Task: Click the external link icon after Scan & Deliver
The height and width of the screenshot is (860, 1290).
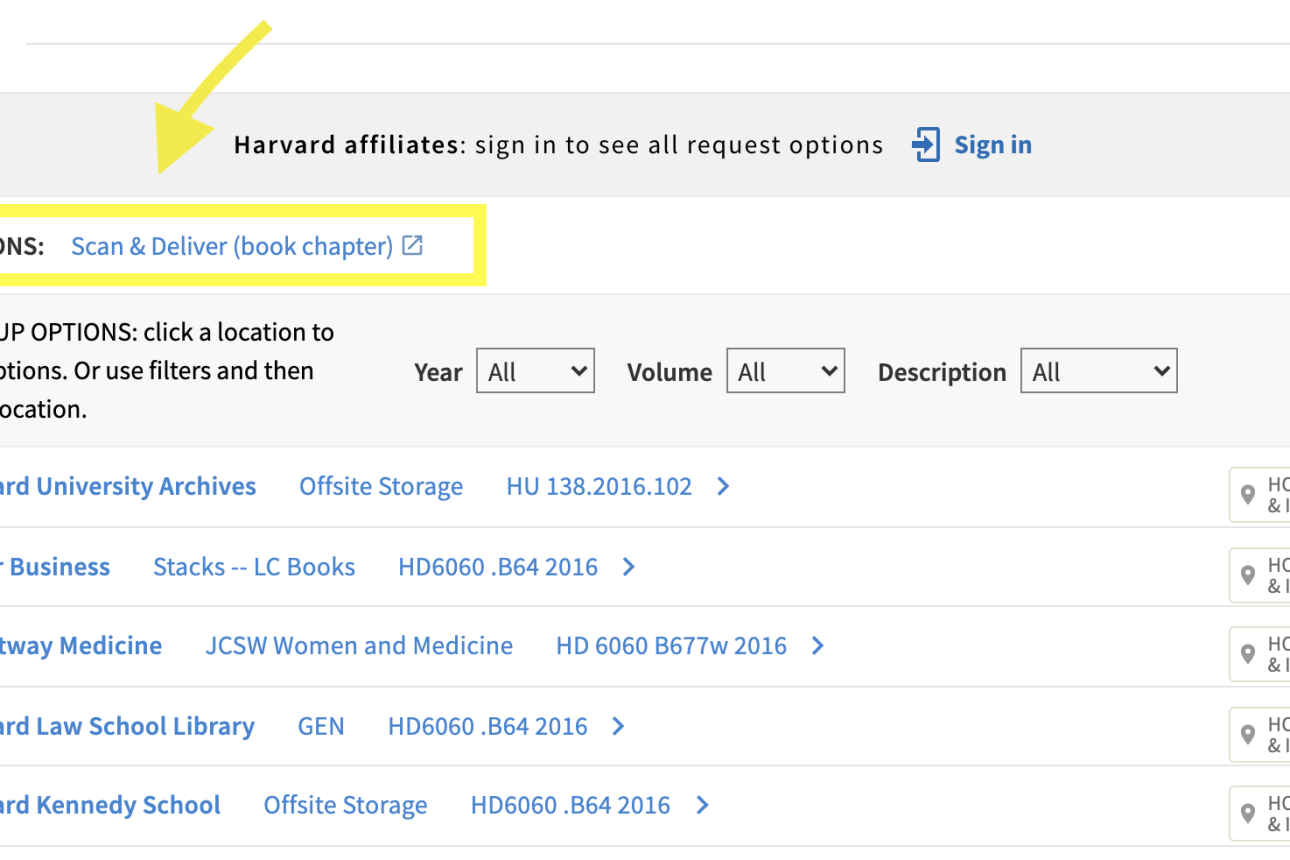Action: point(412,245)
